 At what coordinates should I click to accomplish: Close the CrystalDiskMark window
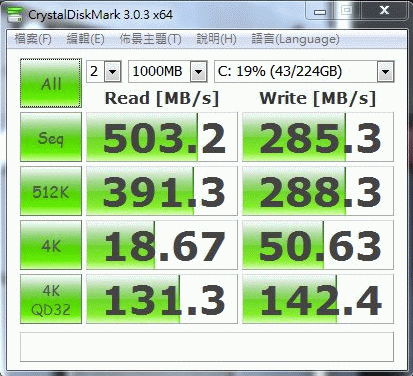tap(384, 11)
